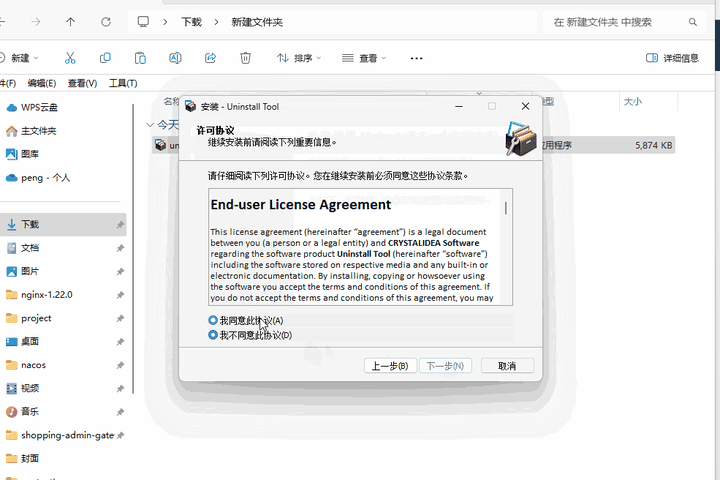Click the Copy icon in Explorer toolbar
Image resolution: width=720 pixels, height=480 pixels.
tap(105, 58)
